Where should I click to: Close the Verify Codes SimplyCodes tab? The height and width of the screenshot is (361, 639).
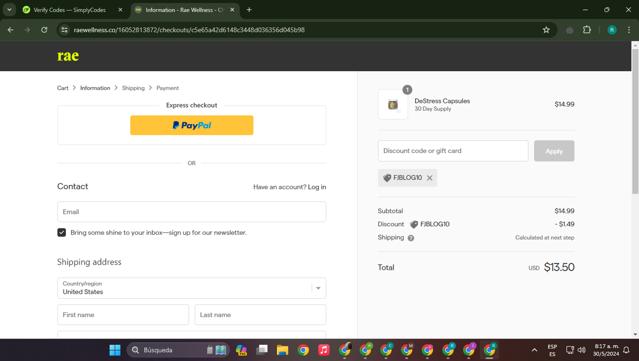pos(120,10)
